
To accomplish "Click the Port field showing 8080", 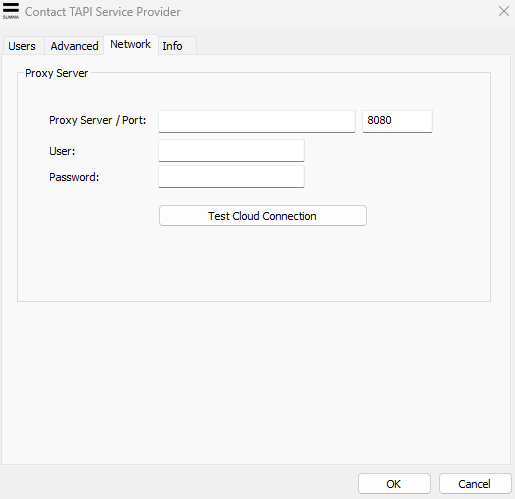I will coord(397,121).
